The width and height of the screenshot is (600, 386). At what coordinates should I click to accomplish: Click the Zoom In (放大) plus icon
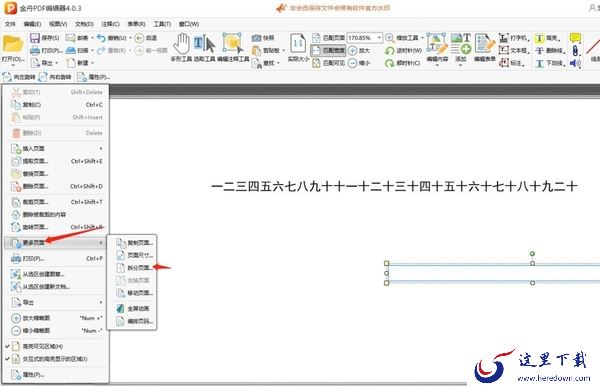coord(352,50)
